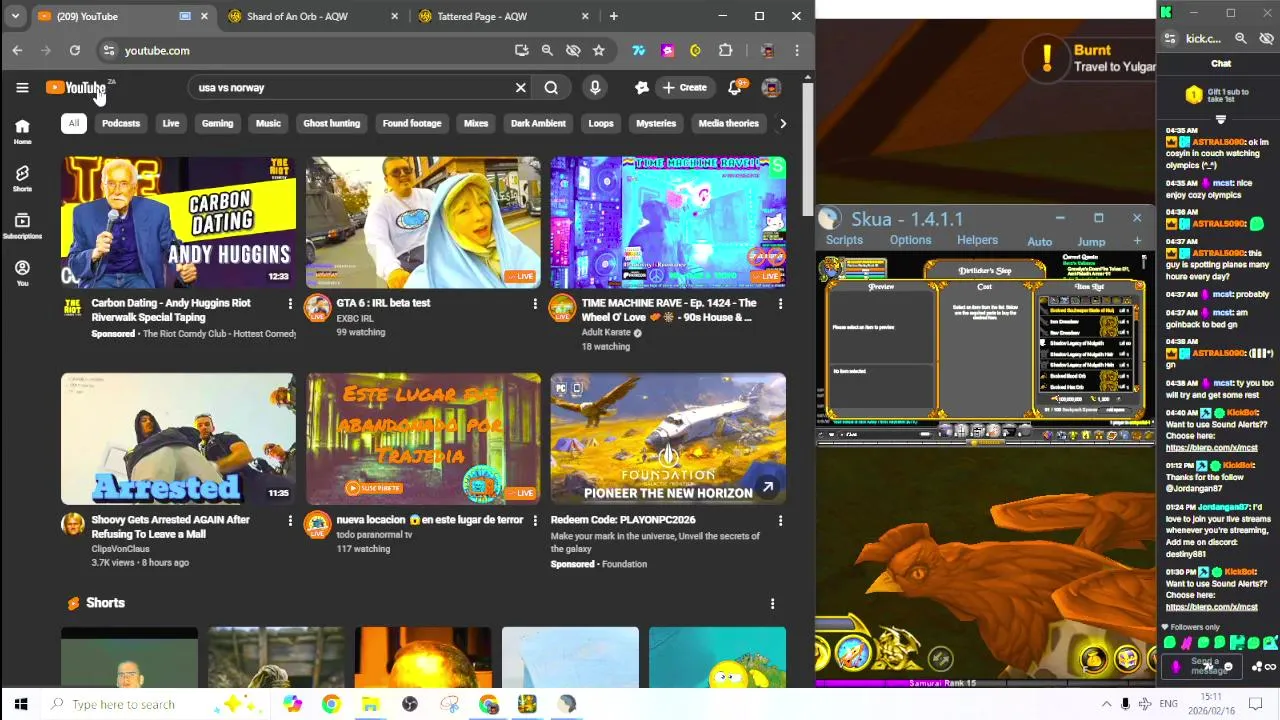Open the Shorts section options menu

click(x=772, y=603)
